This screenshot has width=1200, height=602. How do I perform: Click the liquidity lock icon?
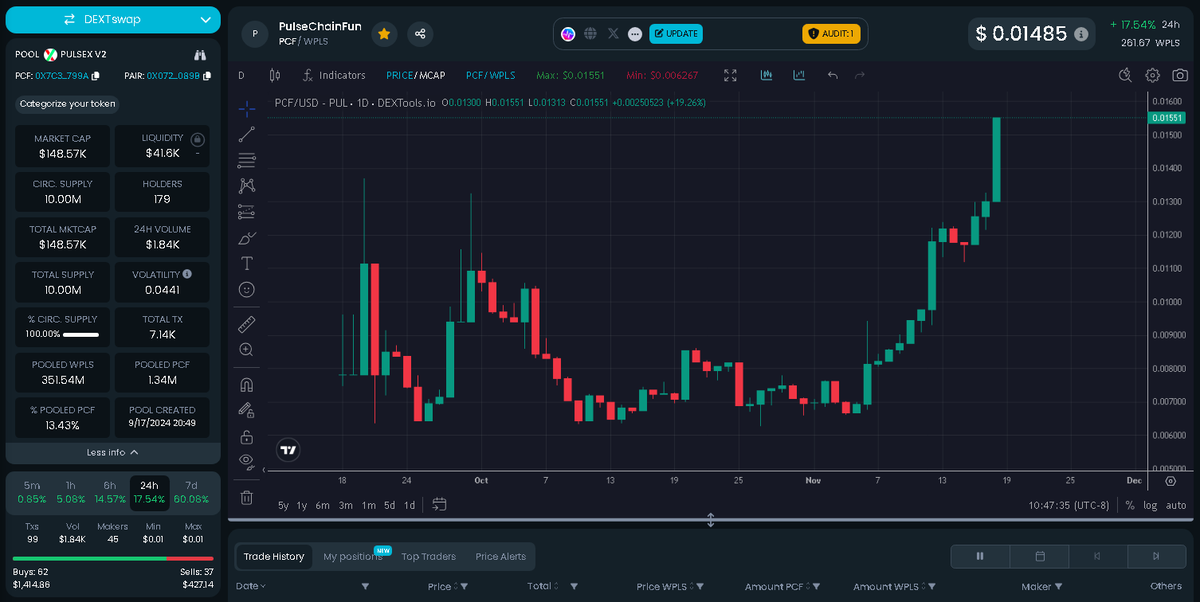point(198,140)
